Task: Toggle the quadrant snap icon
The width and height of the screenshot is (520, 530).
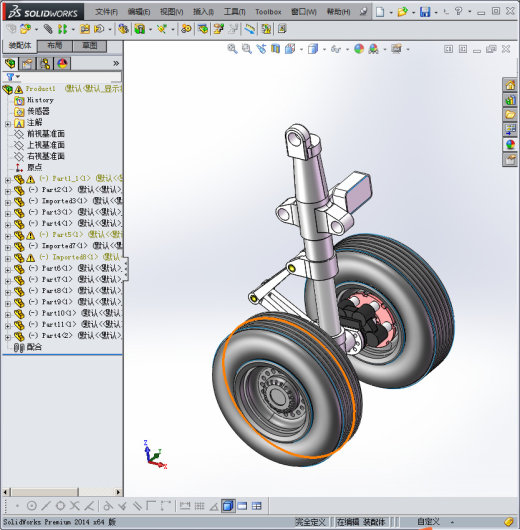Action: [60, 506]
